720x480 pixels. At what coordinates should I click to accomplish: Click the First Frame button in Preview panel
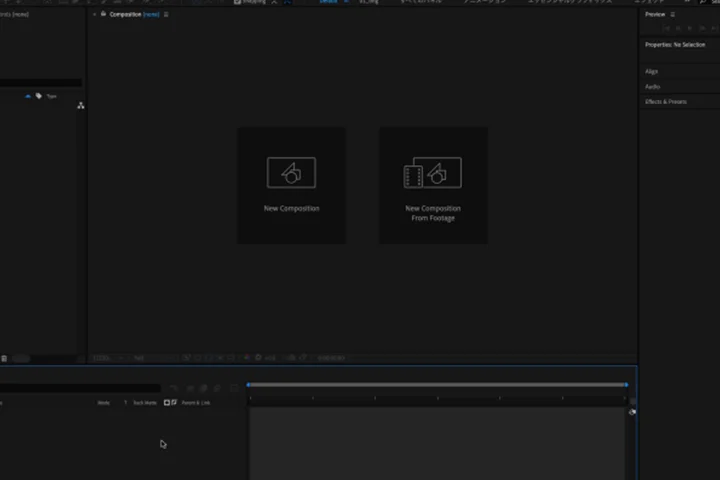tap(666, 28)
